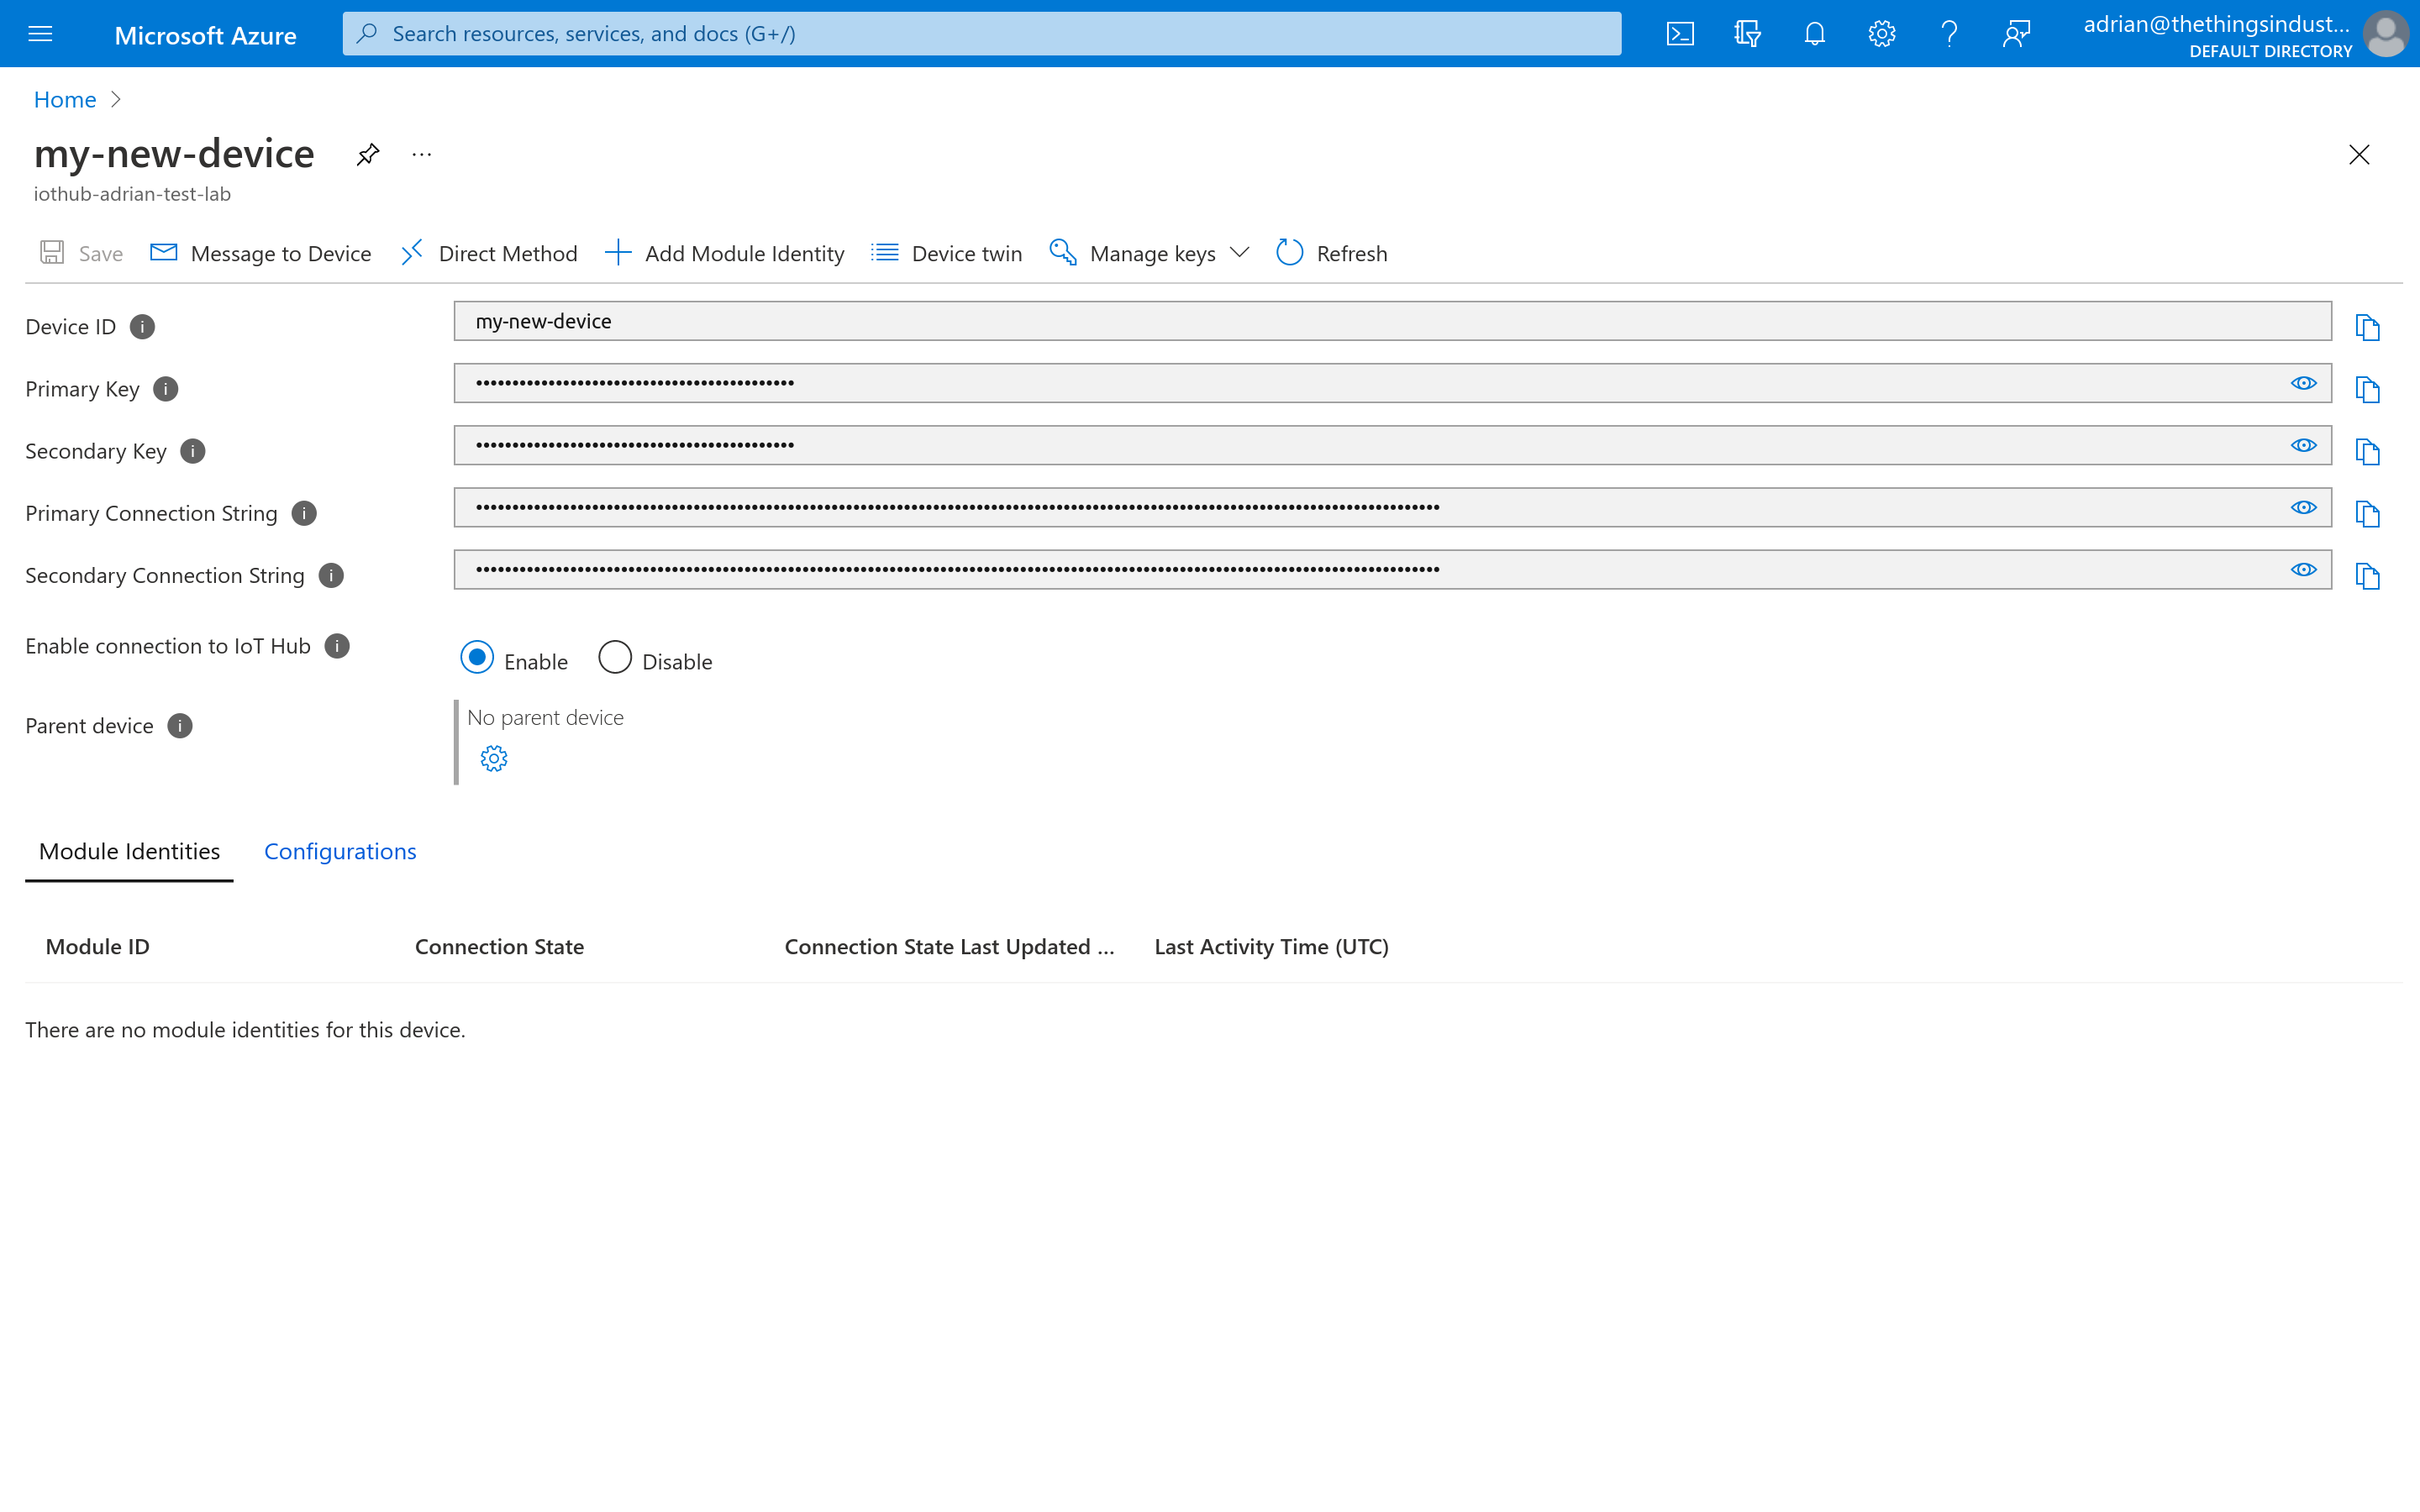Click the Azure notifications bell icon
Viewport: 2420px width, 1512px height.
coord(1813,33)
